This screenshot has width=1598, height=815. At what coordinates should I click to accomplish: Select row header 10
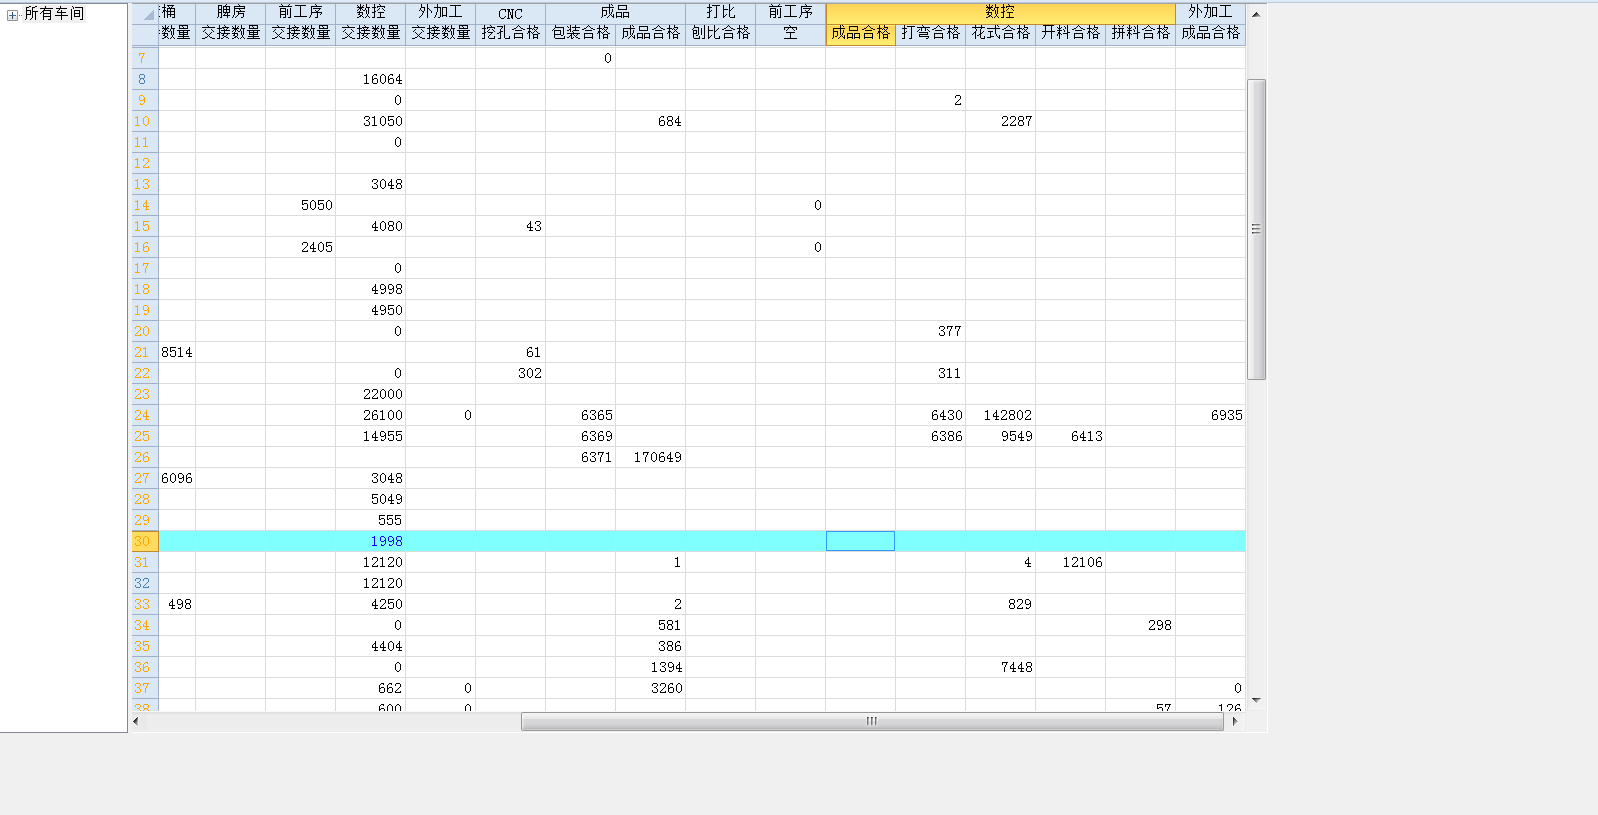pyautogui.click(x=145, y=121)
